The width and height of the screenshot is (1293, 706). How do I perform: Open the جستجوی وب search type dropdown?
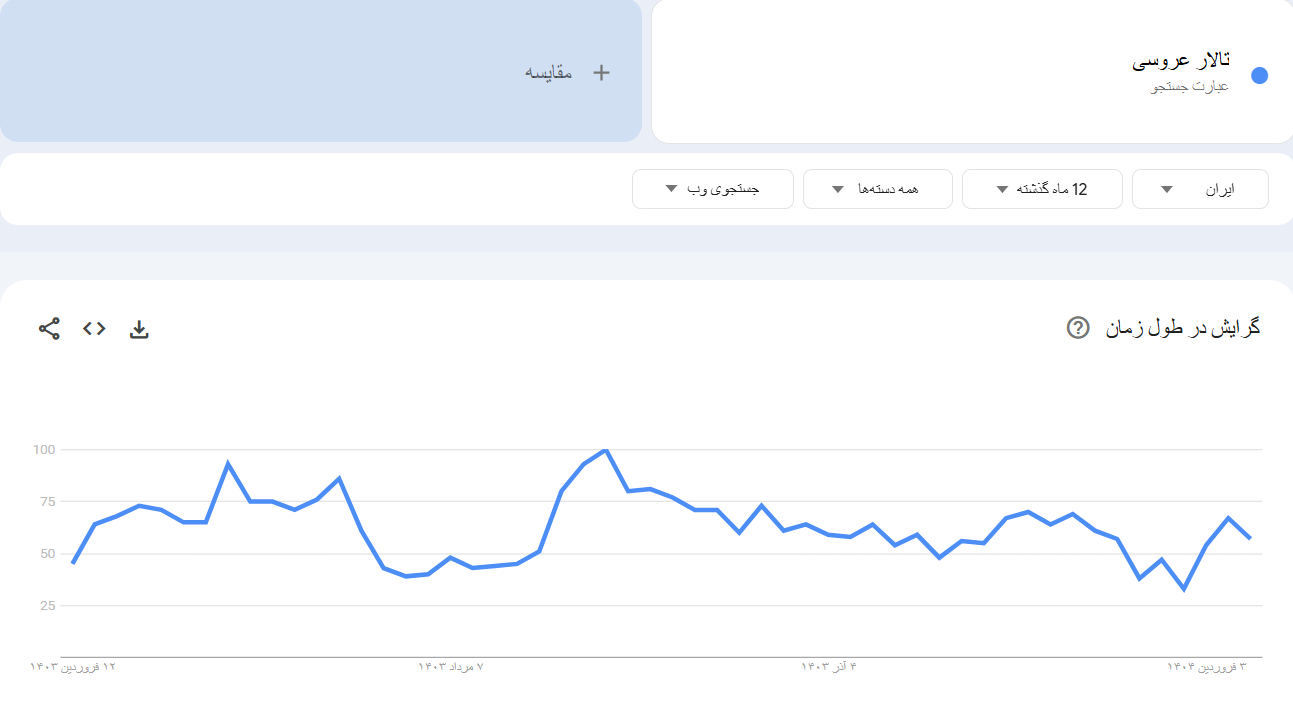(712, 189)
